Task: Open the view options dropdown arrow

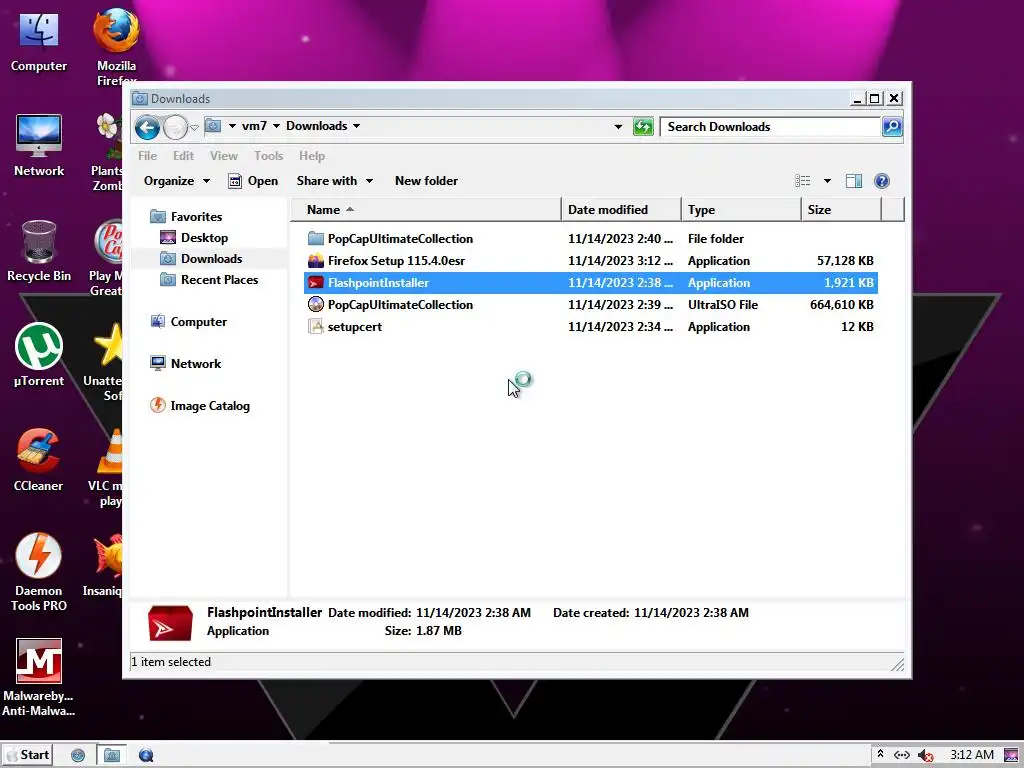Action: [x=827, y=181]
